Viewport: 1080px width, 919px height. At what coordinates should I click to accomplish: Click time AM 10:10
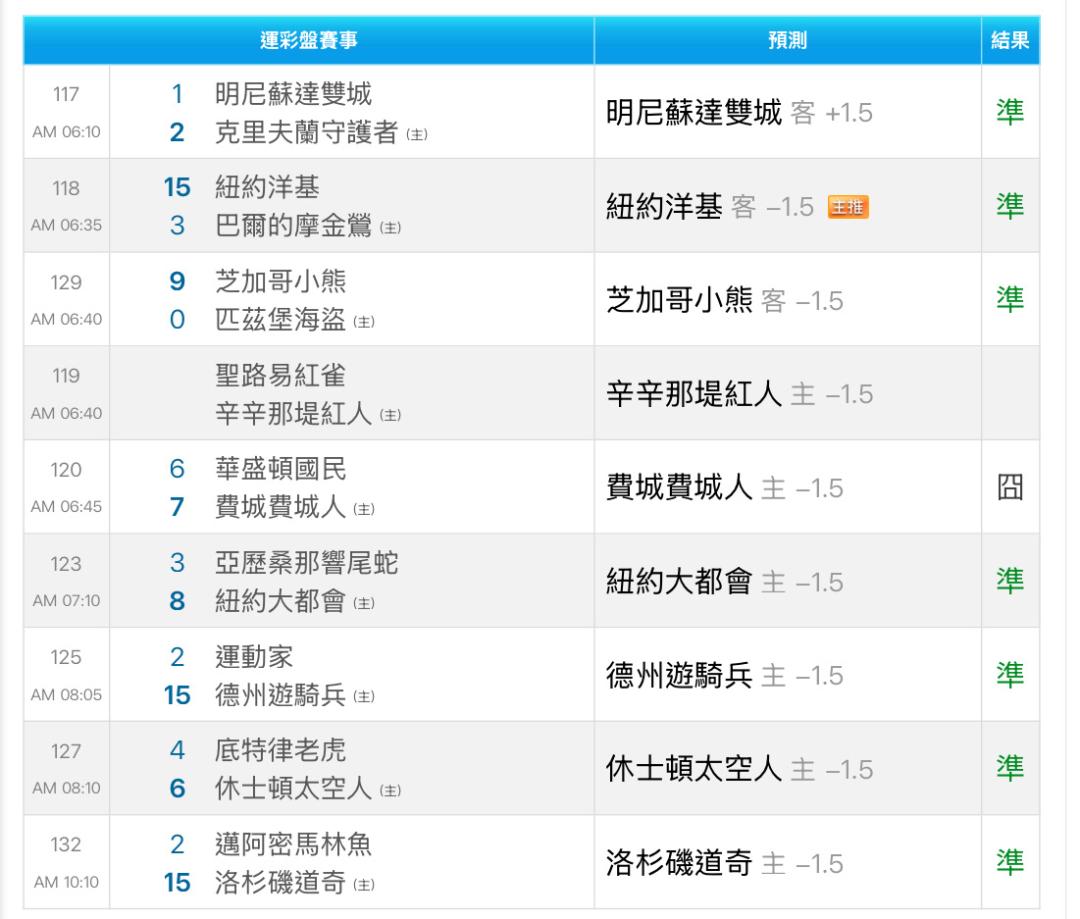pyautogui.click(x=66, y=882)
